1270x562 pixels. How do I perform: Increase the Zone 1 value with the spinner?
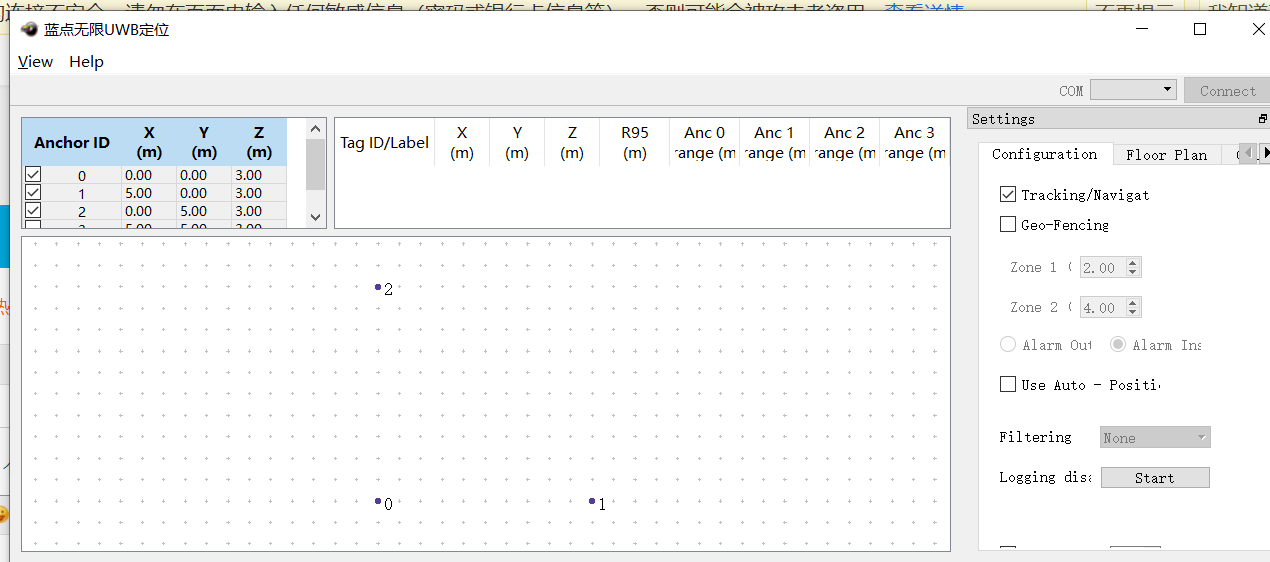pyautogui.click(x=1132, y=263)
